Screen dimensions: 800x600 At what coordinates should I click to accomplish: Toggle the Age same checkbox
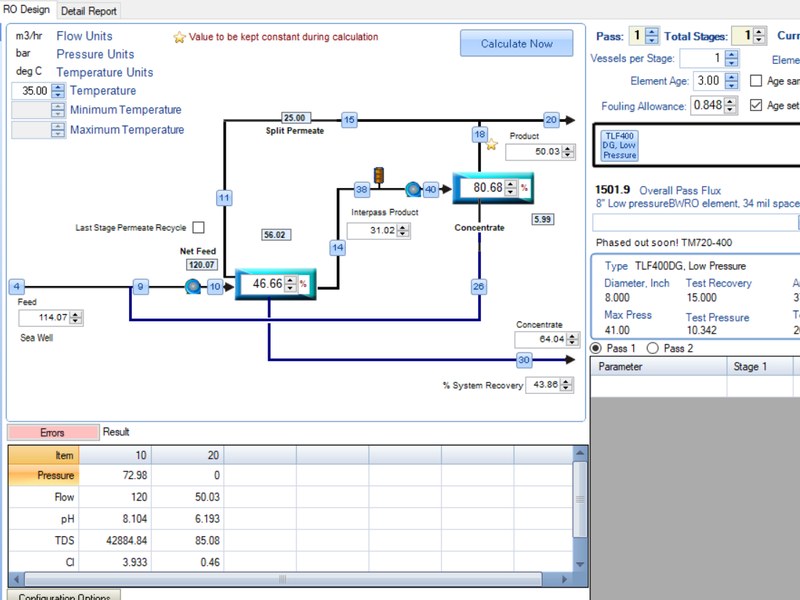tap(756, 81)
